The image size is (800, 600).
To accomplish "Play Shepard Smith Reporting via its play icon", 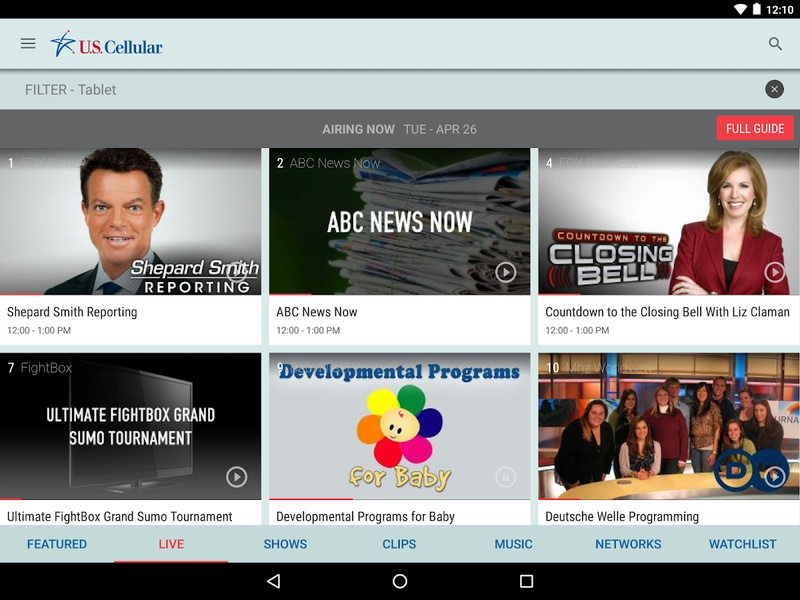I will pyautogui.click(x=236, y=272).
